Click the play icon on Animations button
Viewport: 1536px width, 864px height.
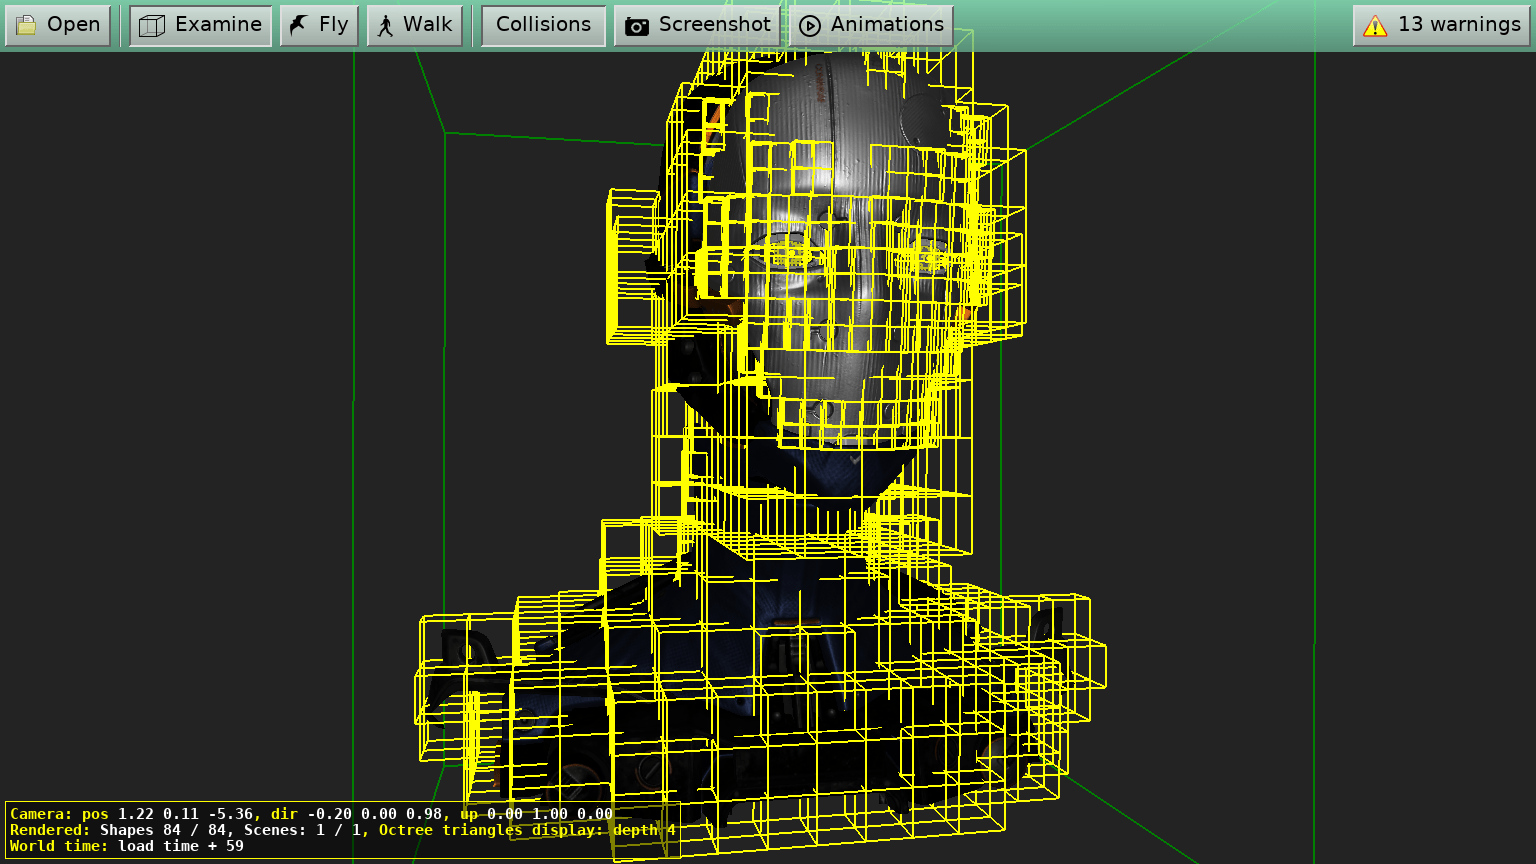(x=811, y=25)
